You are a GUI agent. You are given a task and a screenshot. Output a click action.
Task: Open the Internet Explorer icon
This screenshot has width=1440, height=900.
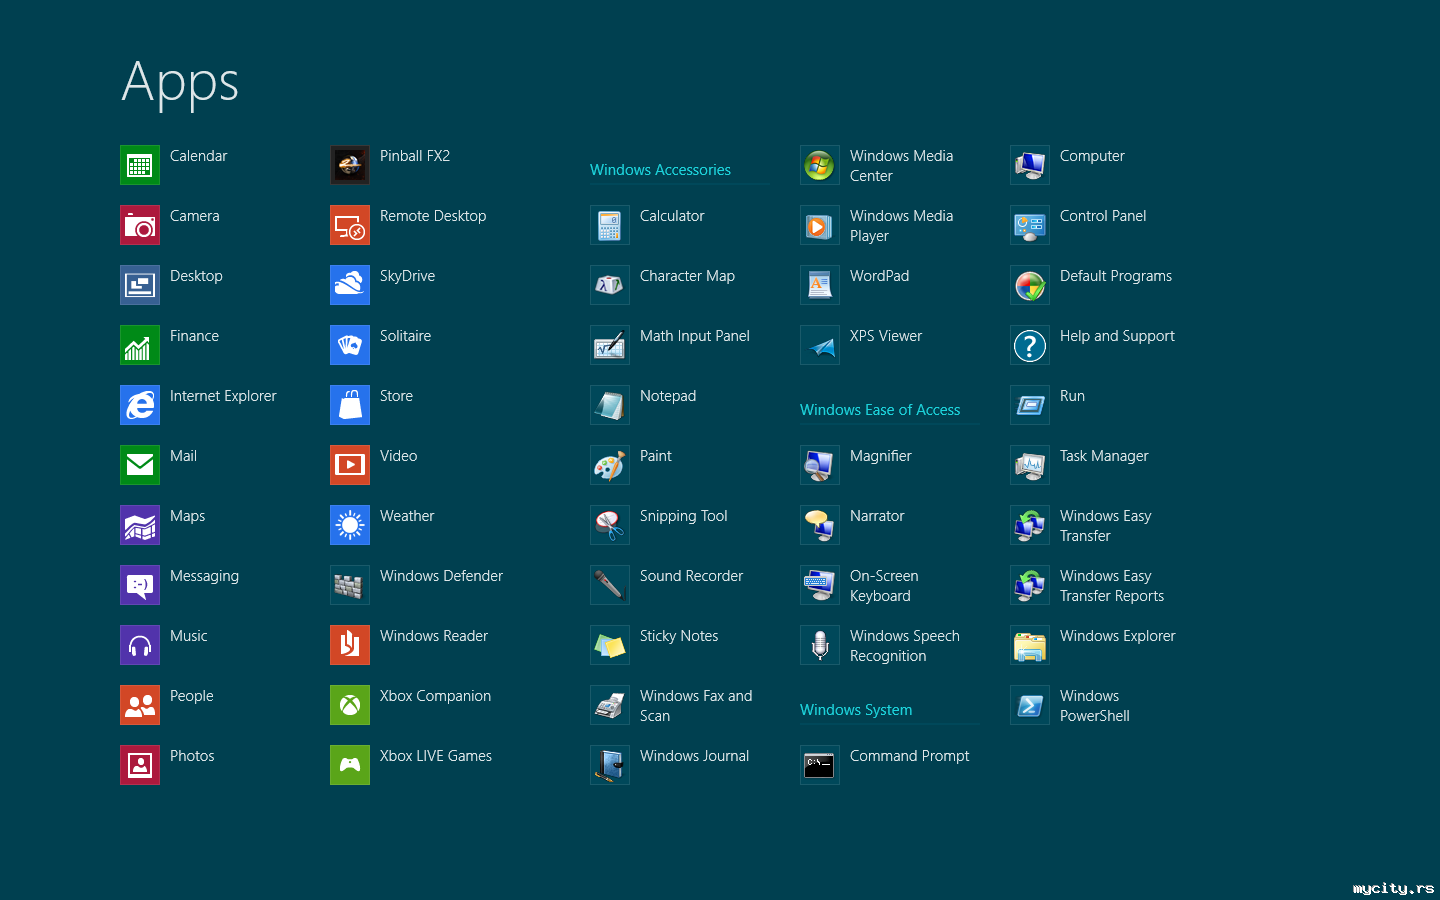coord(140,405)
